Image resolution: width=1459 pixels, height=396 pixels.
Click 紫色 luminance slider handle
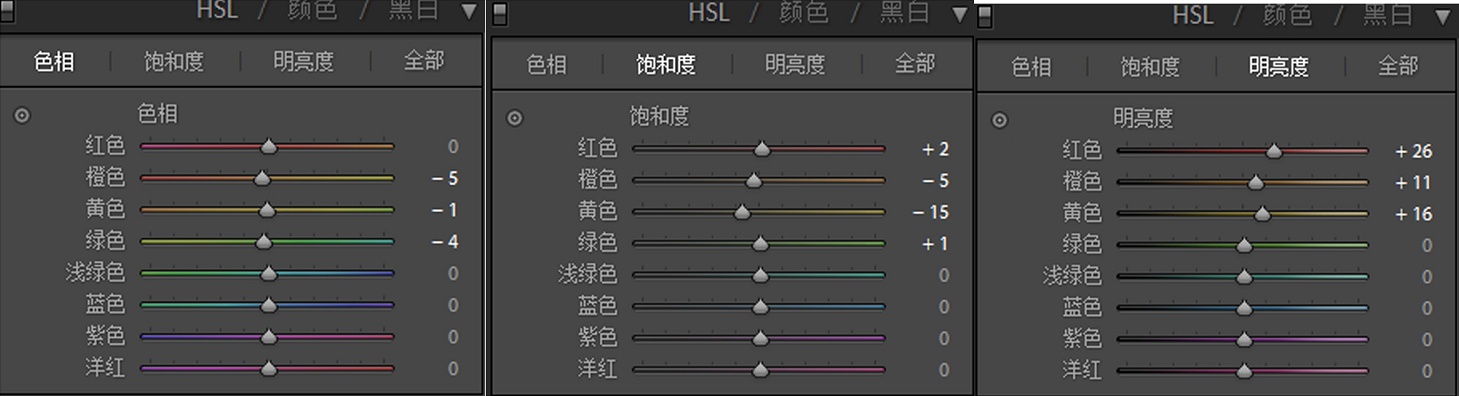1244,341
